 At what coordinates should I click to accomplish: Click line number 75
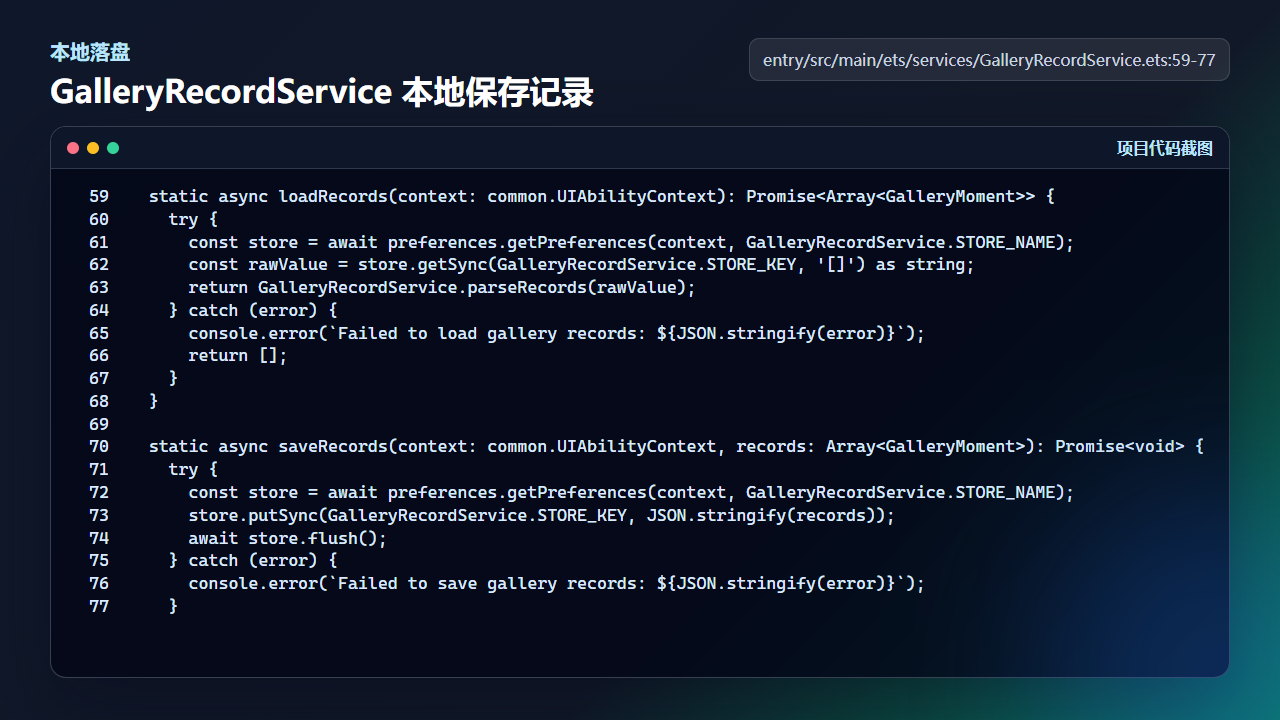pyautogui.click(x=99, y=560)
